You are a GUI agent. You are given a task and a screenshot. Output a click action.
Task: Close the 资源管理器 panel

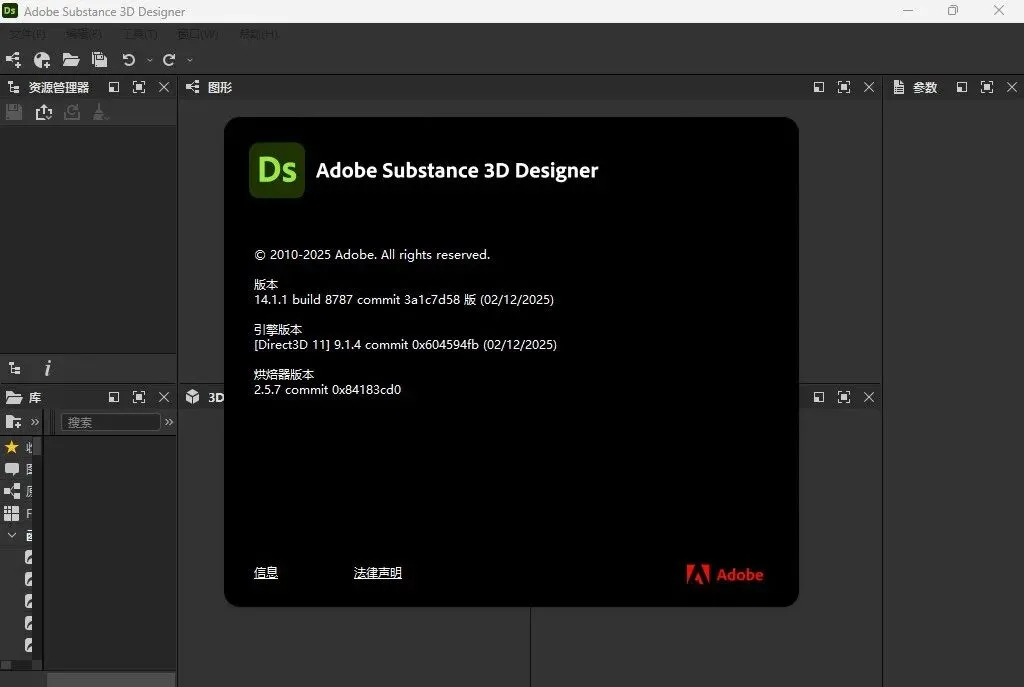click(x=164, y=87)
